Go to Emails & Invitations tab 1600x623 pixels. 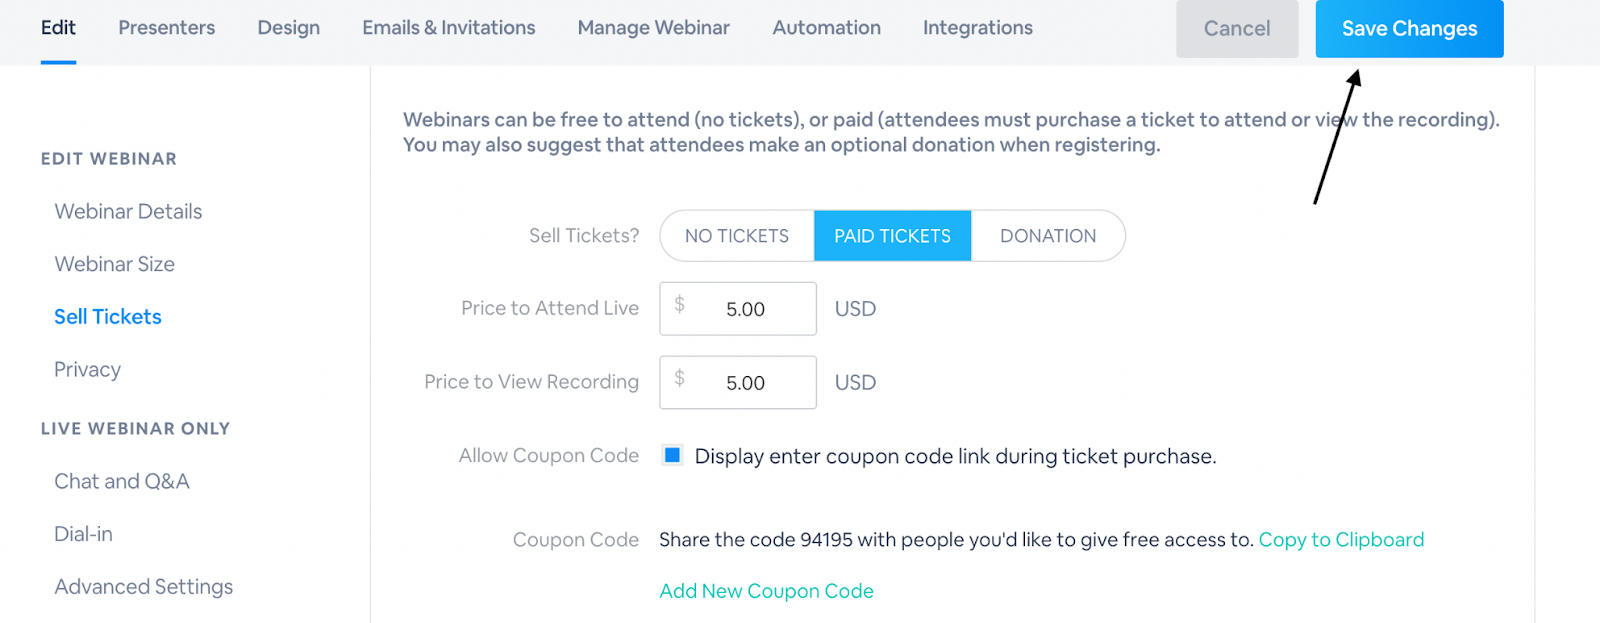448,28
